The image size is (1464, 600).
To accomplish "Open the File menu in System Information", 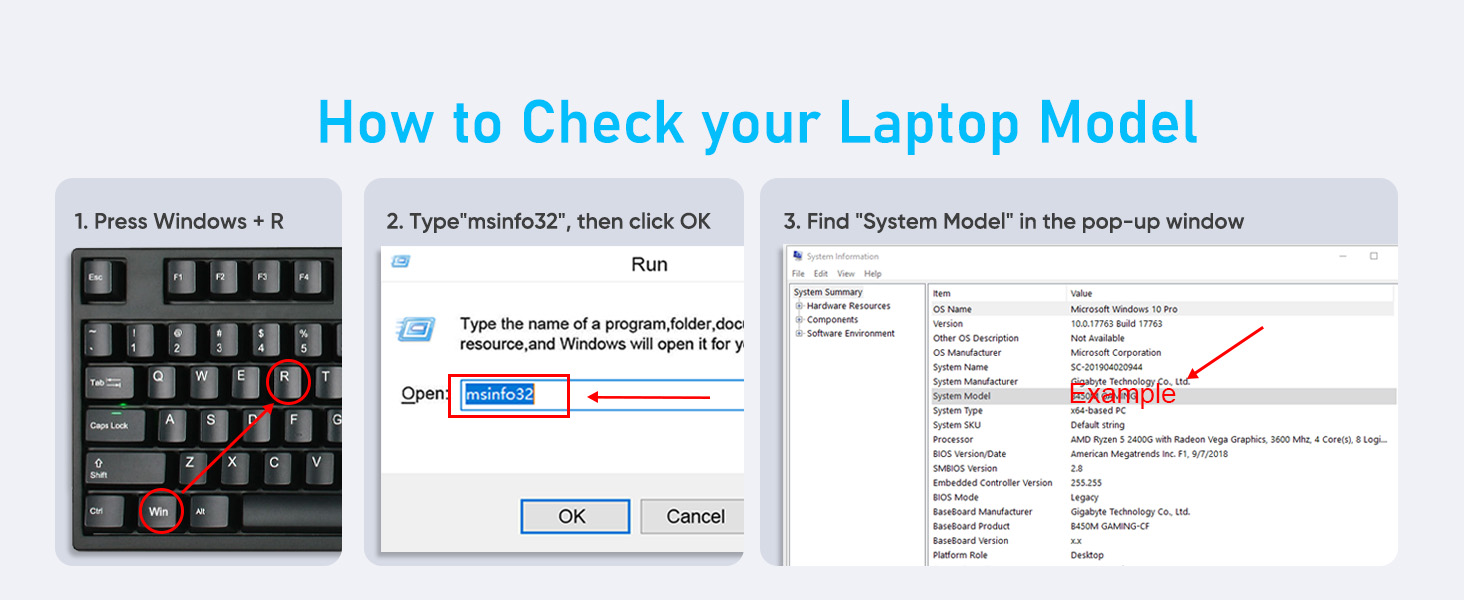I will 798,273.
